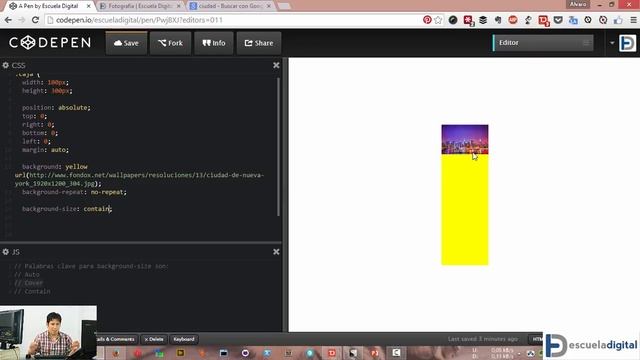Click the Pinterest icon in address bar
Image resolution: width=640 pixels, height=360 pixels.
pos(427,20)
